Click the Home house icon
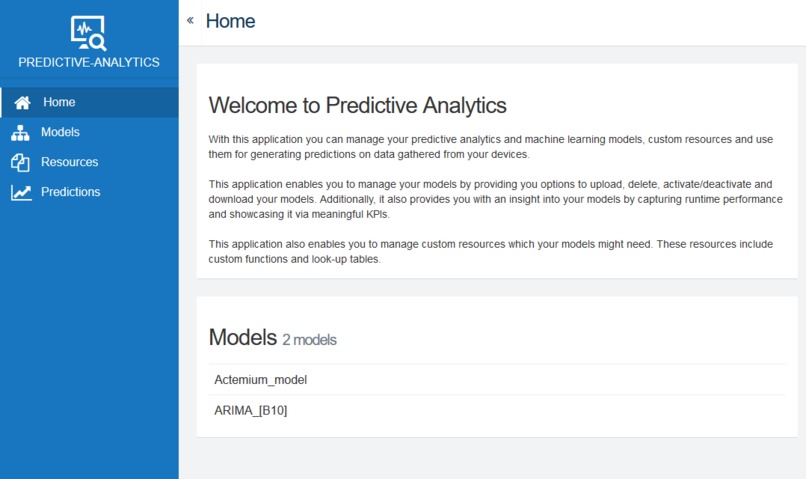The image size is (806, 479). [22, 102]
